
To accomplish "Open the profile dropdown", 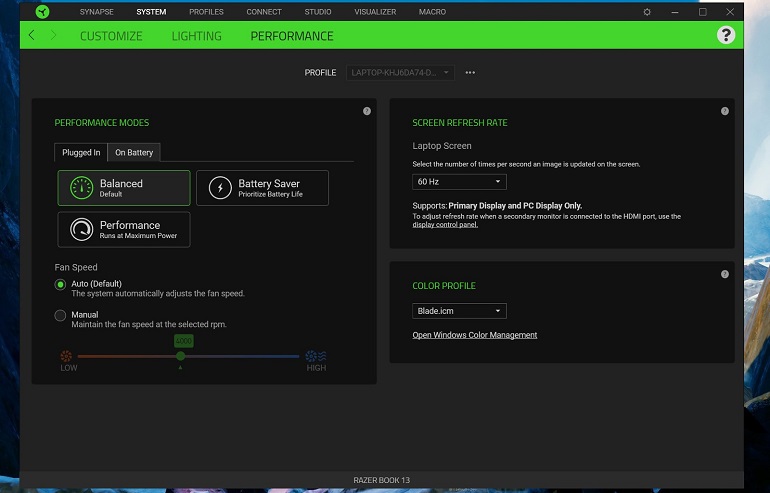I will (400, 73).
